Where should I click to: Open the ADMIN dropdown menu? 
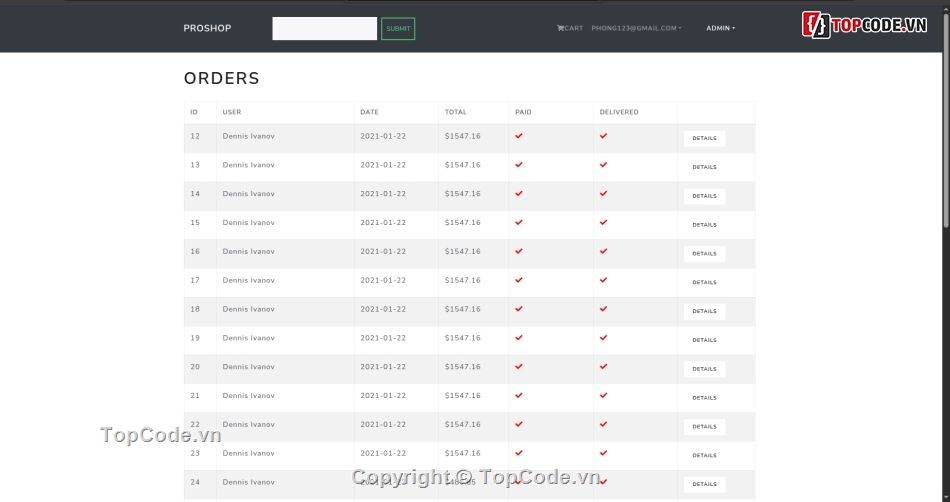click(x=720, y=28)
